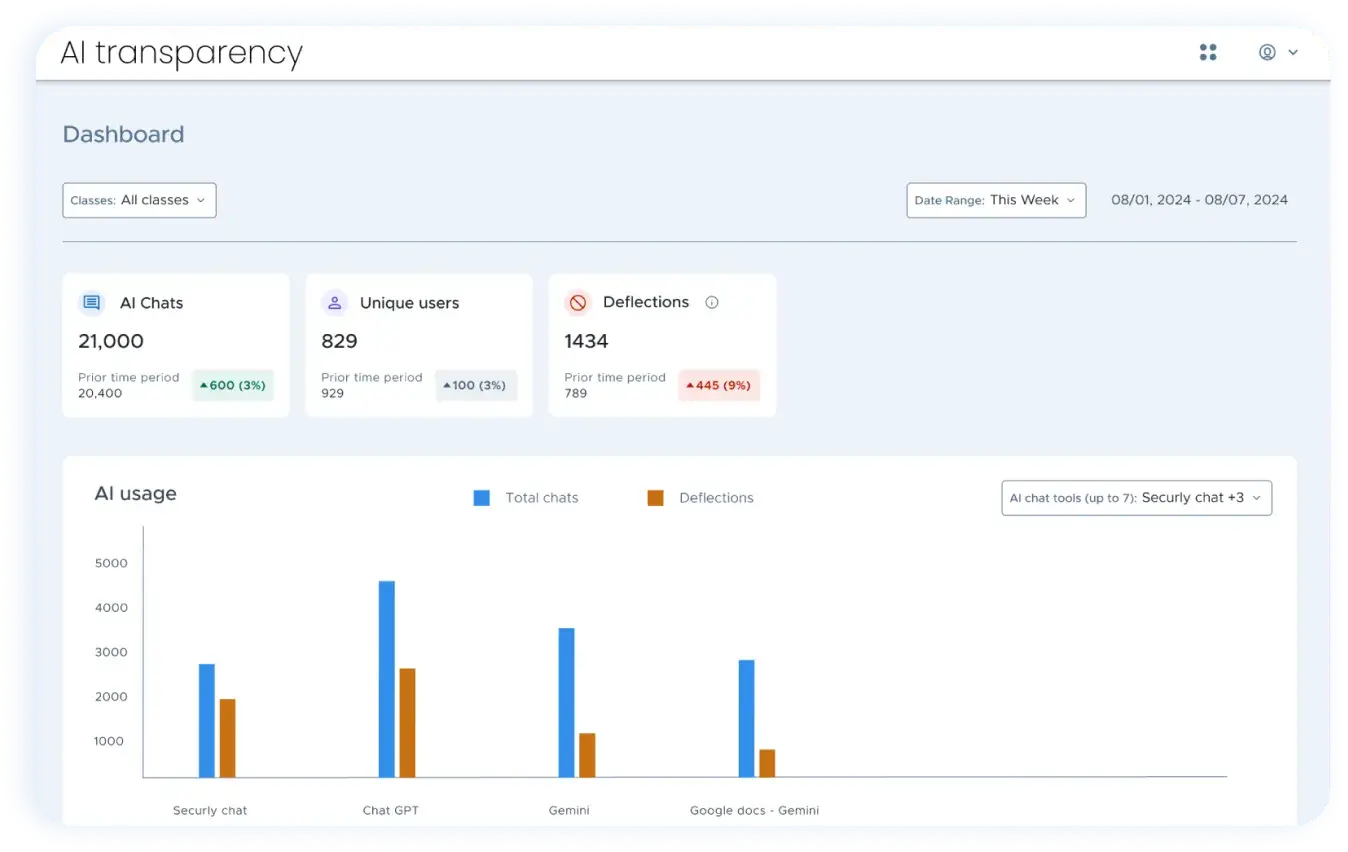The image size is (1348, 852).
Task: Select the Chat GPT blue bar in the chart
Action: (x=385, y=678)
